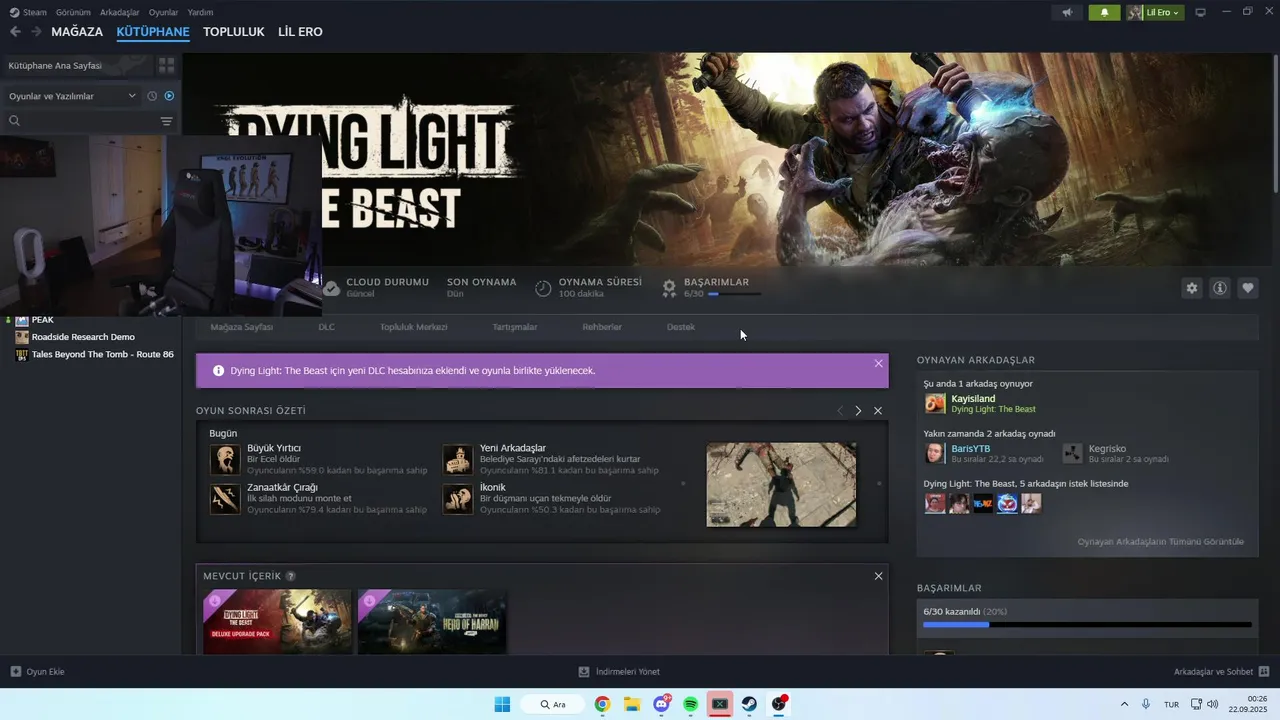Open the DLC page link
This screenshot has height=720, width=1280.
[x=326, y=327]
